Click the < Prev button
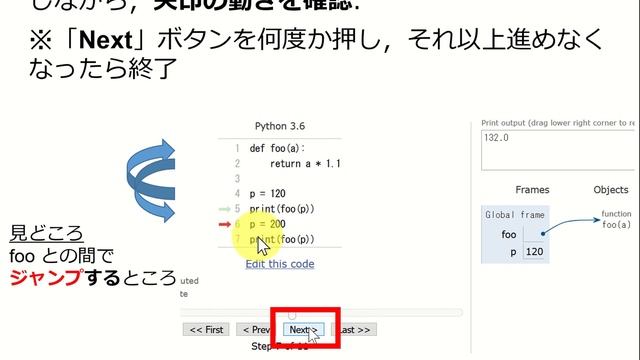The height and width of the screenshot is (360, 640). pos(255,329)
